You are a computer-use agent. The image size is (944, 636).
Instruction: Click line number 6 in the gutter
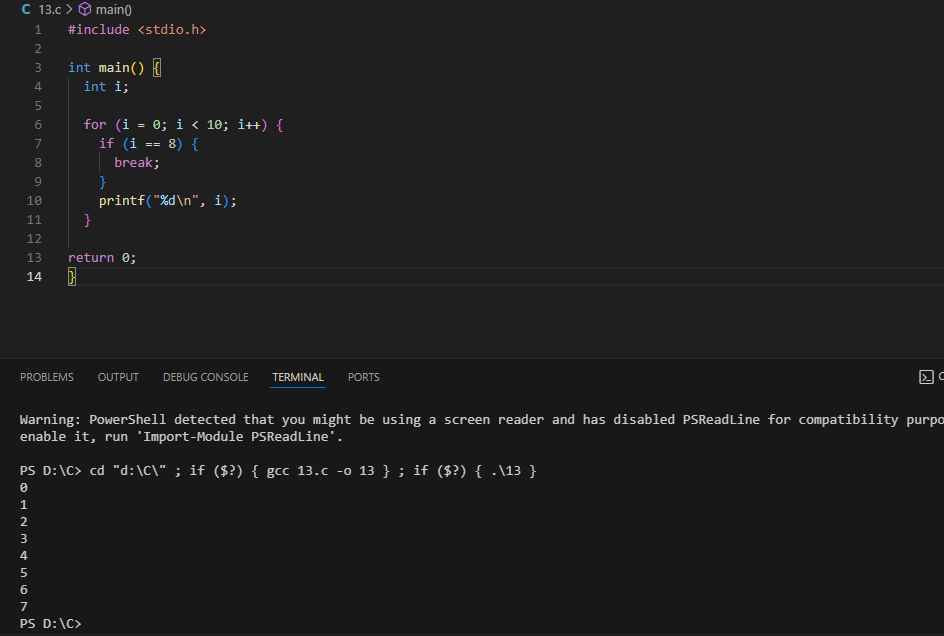pyautogui.click(x=38, y=125)
